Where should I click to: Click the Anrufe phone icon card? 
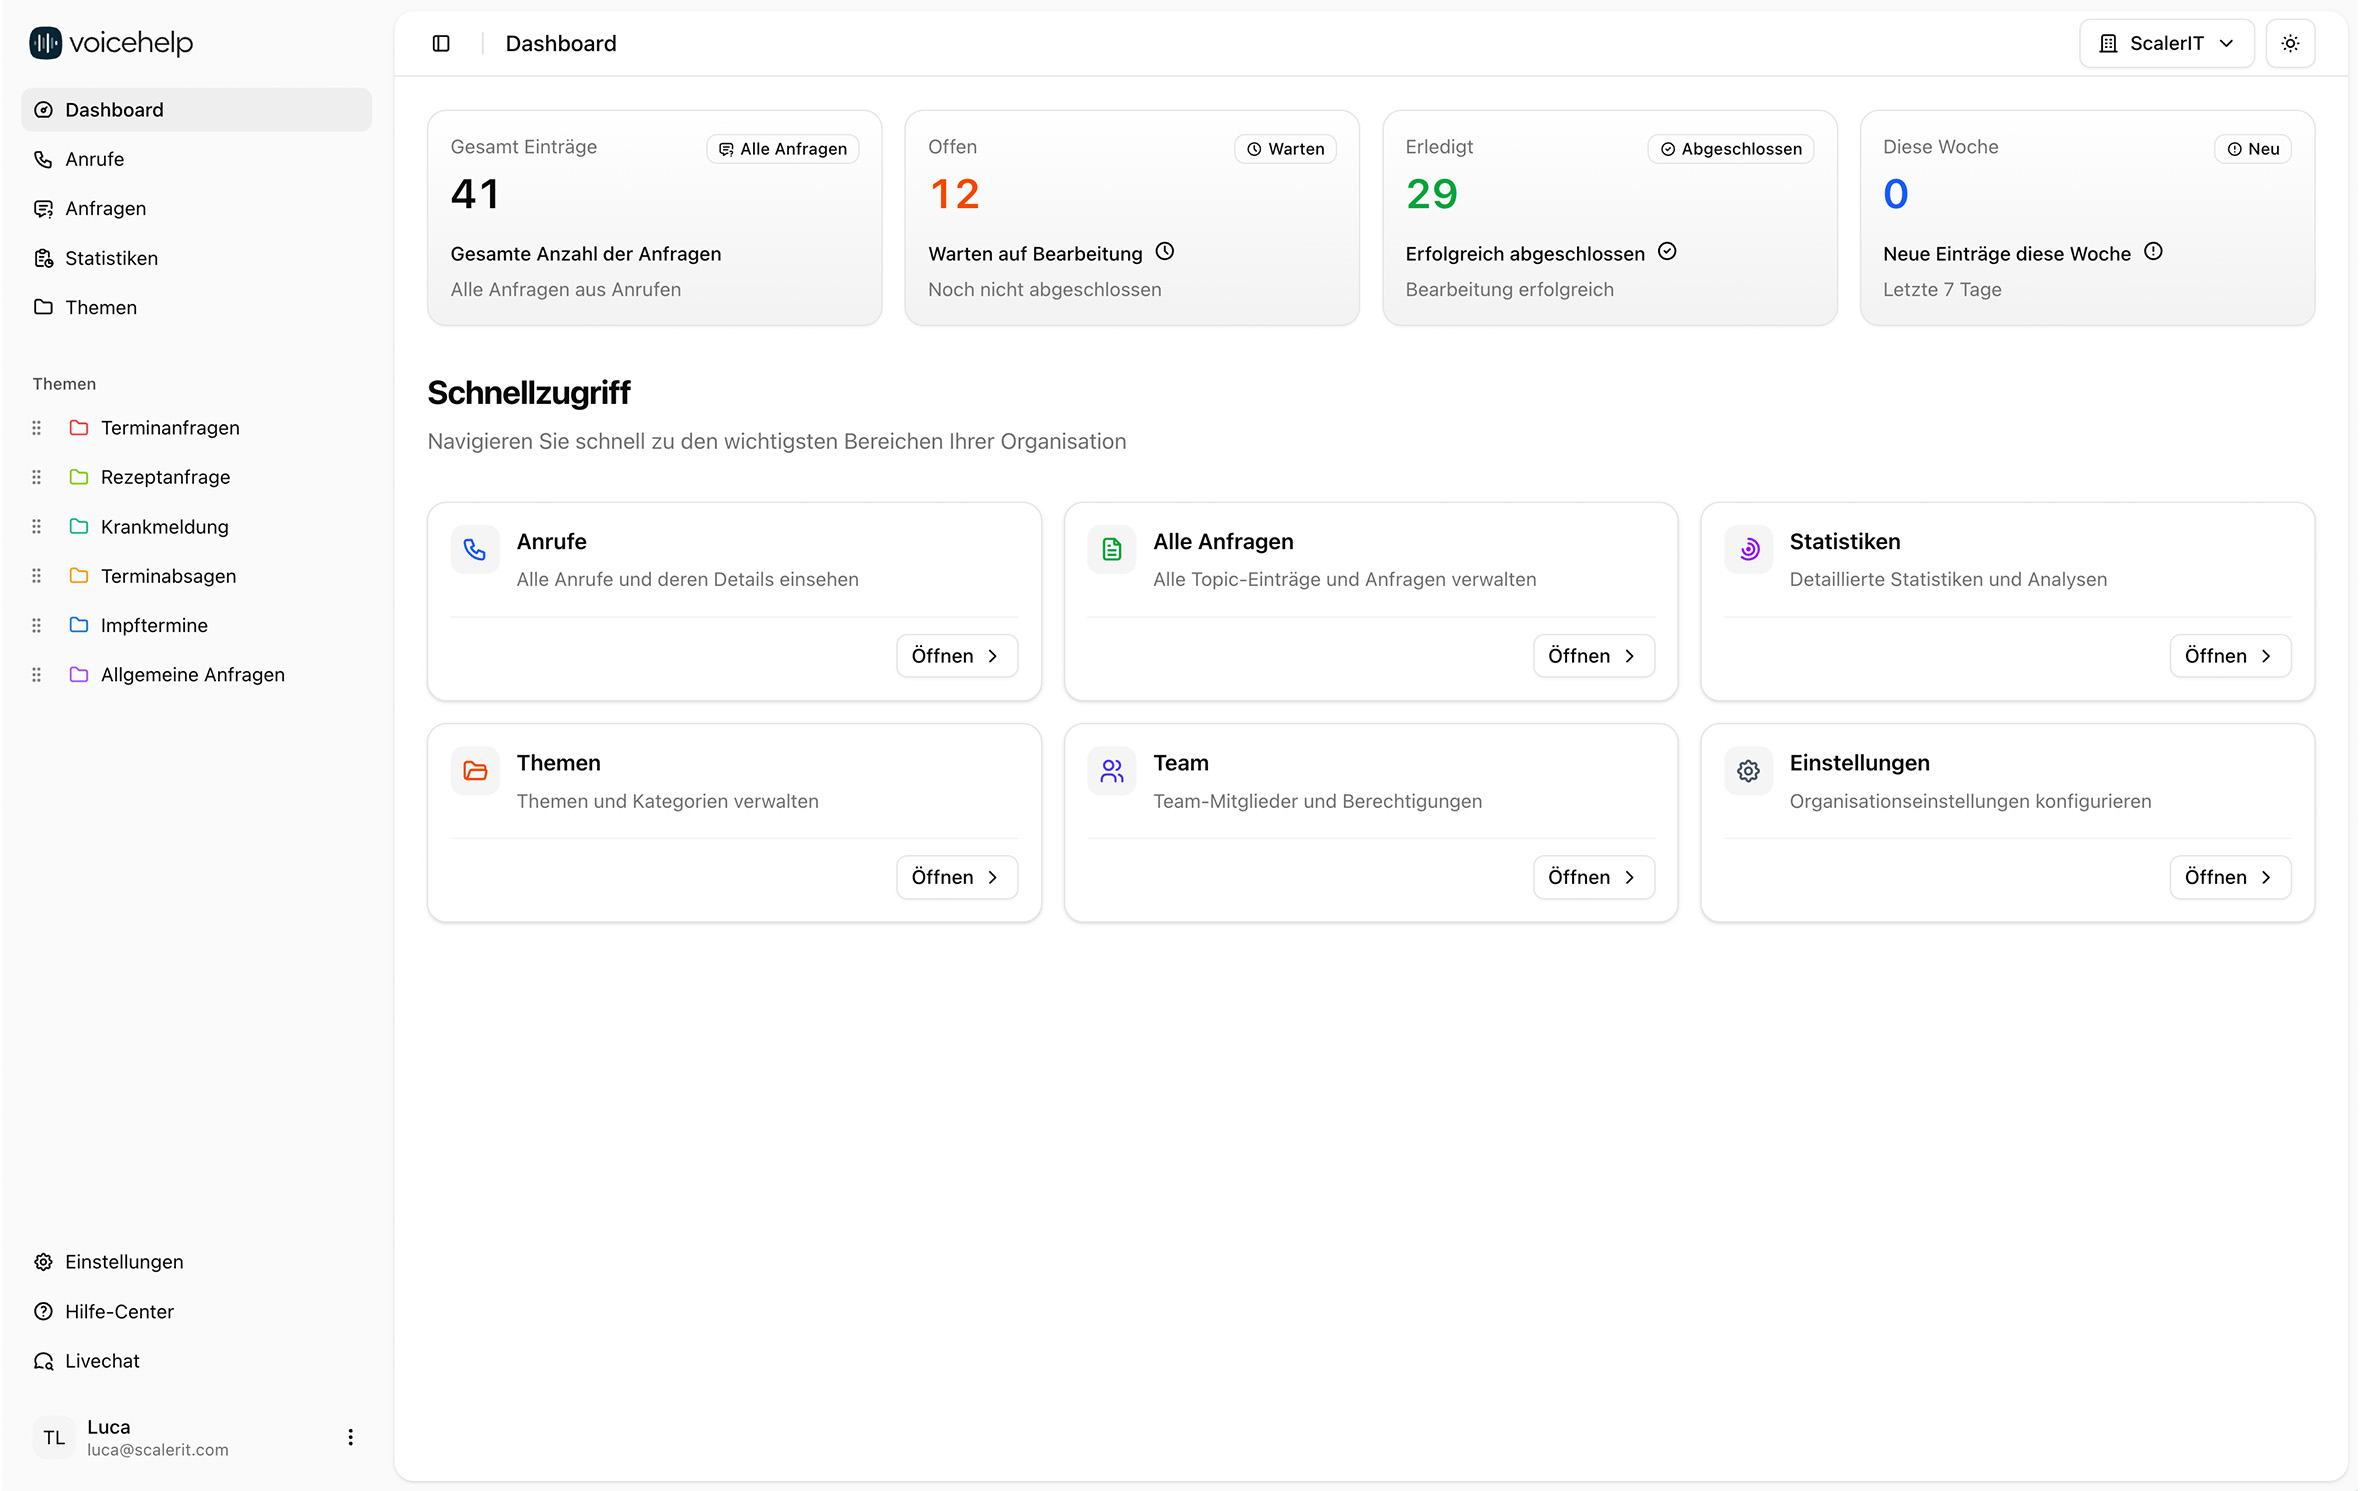475,549
